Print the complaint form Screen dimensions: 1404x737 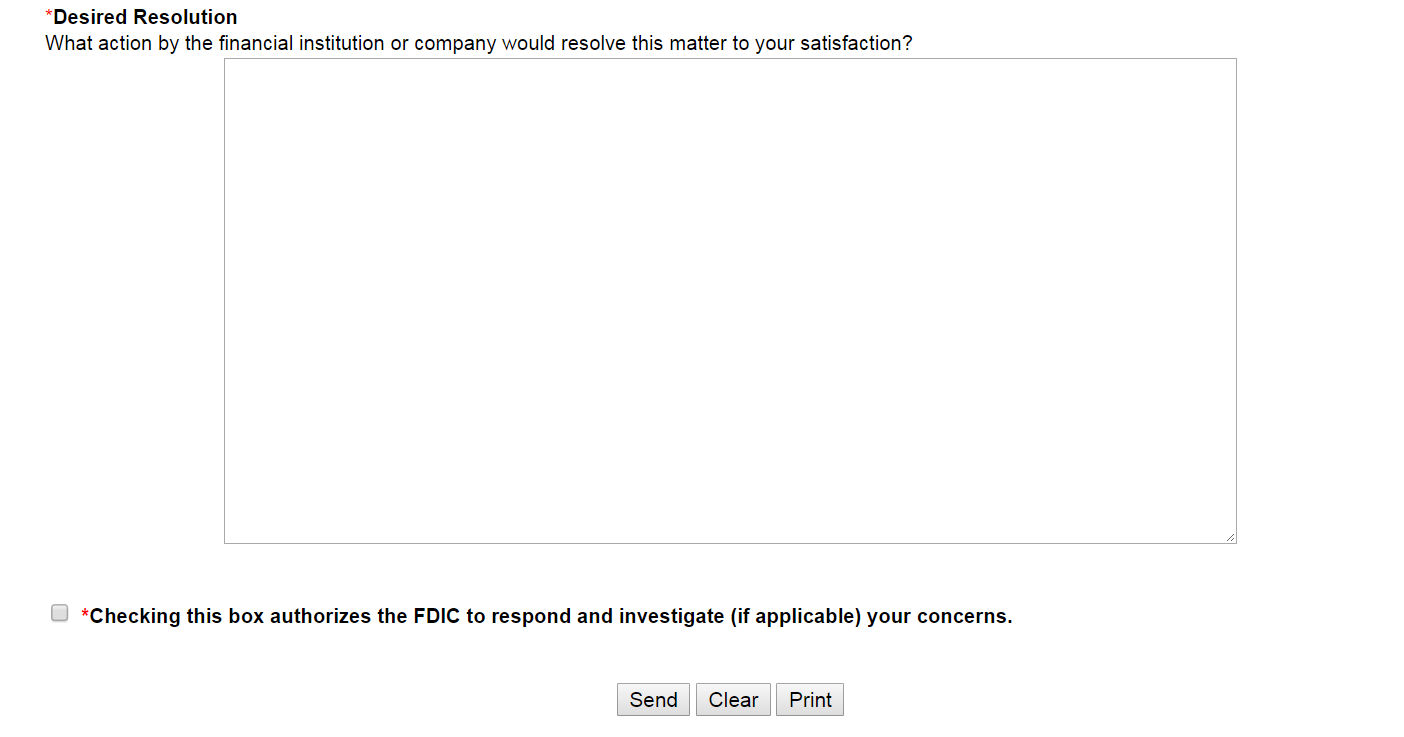tap(810, 700)
